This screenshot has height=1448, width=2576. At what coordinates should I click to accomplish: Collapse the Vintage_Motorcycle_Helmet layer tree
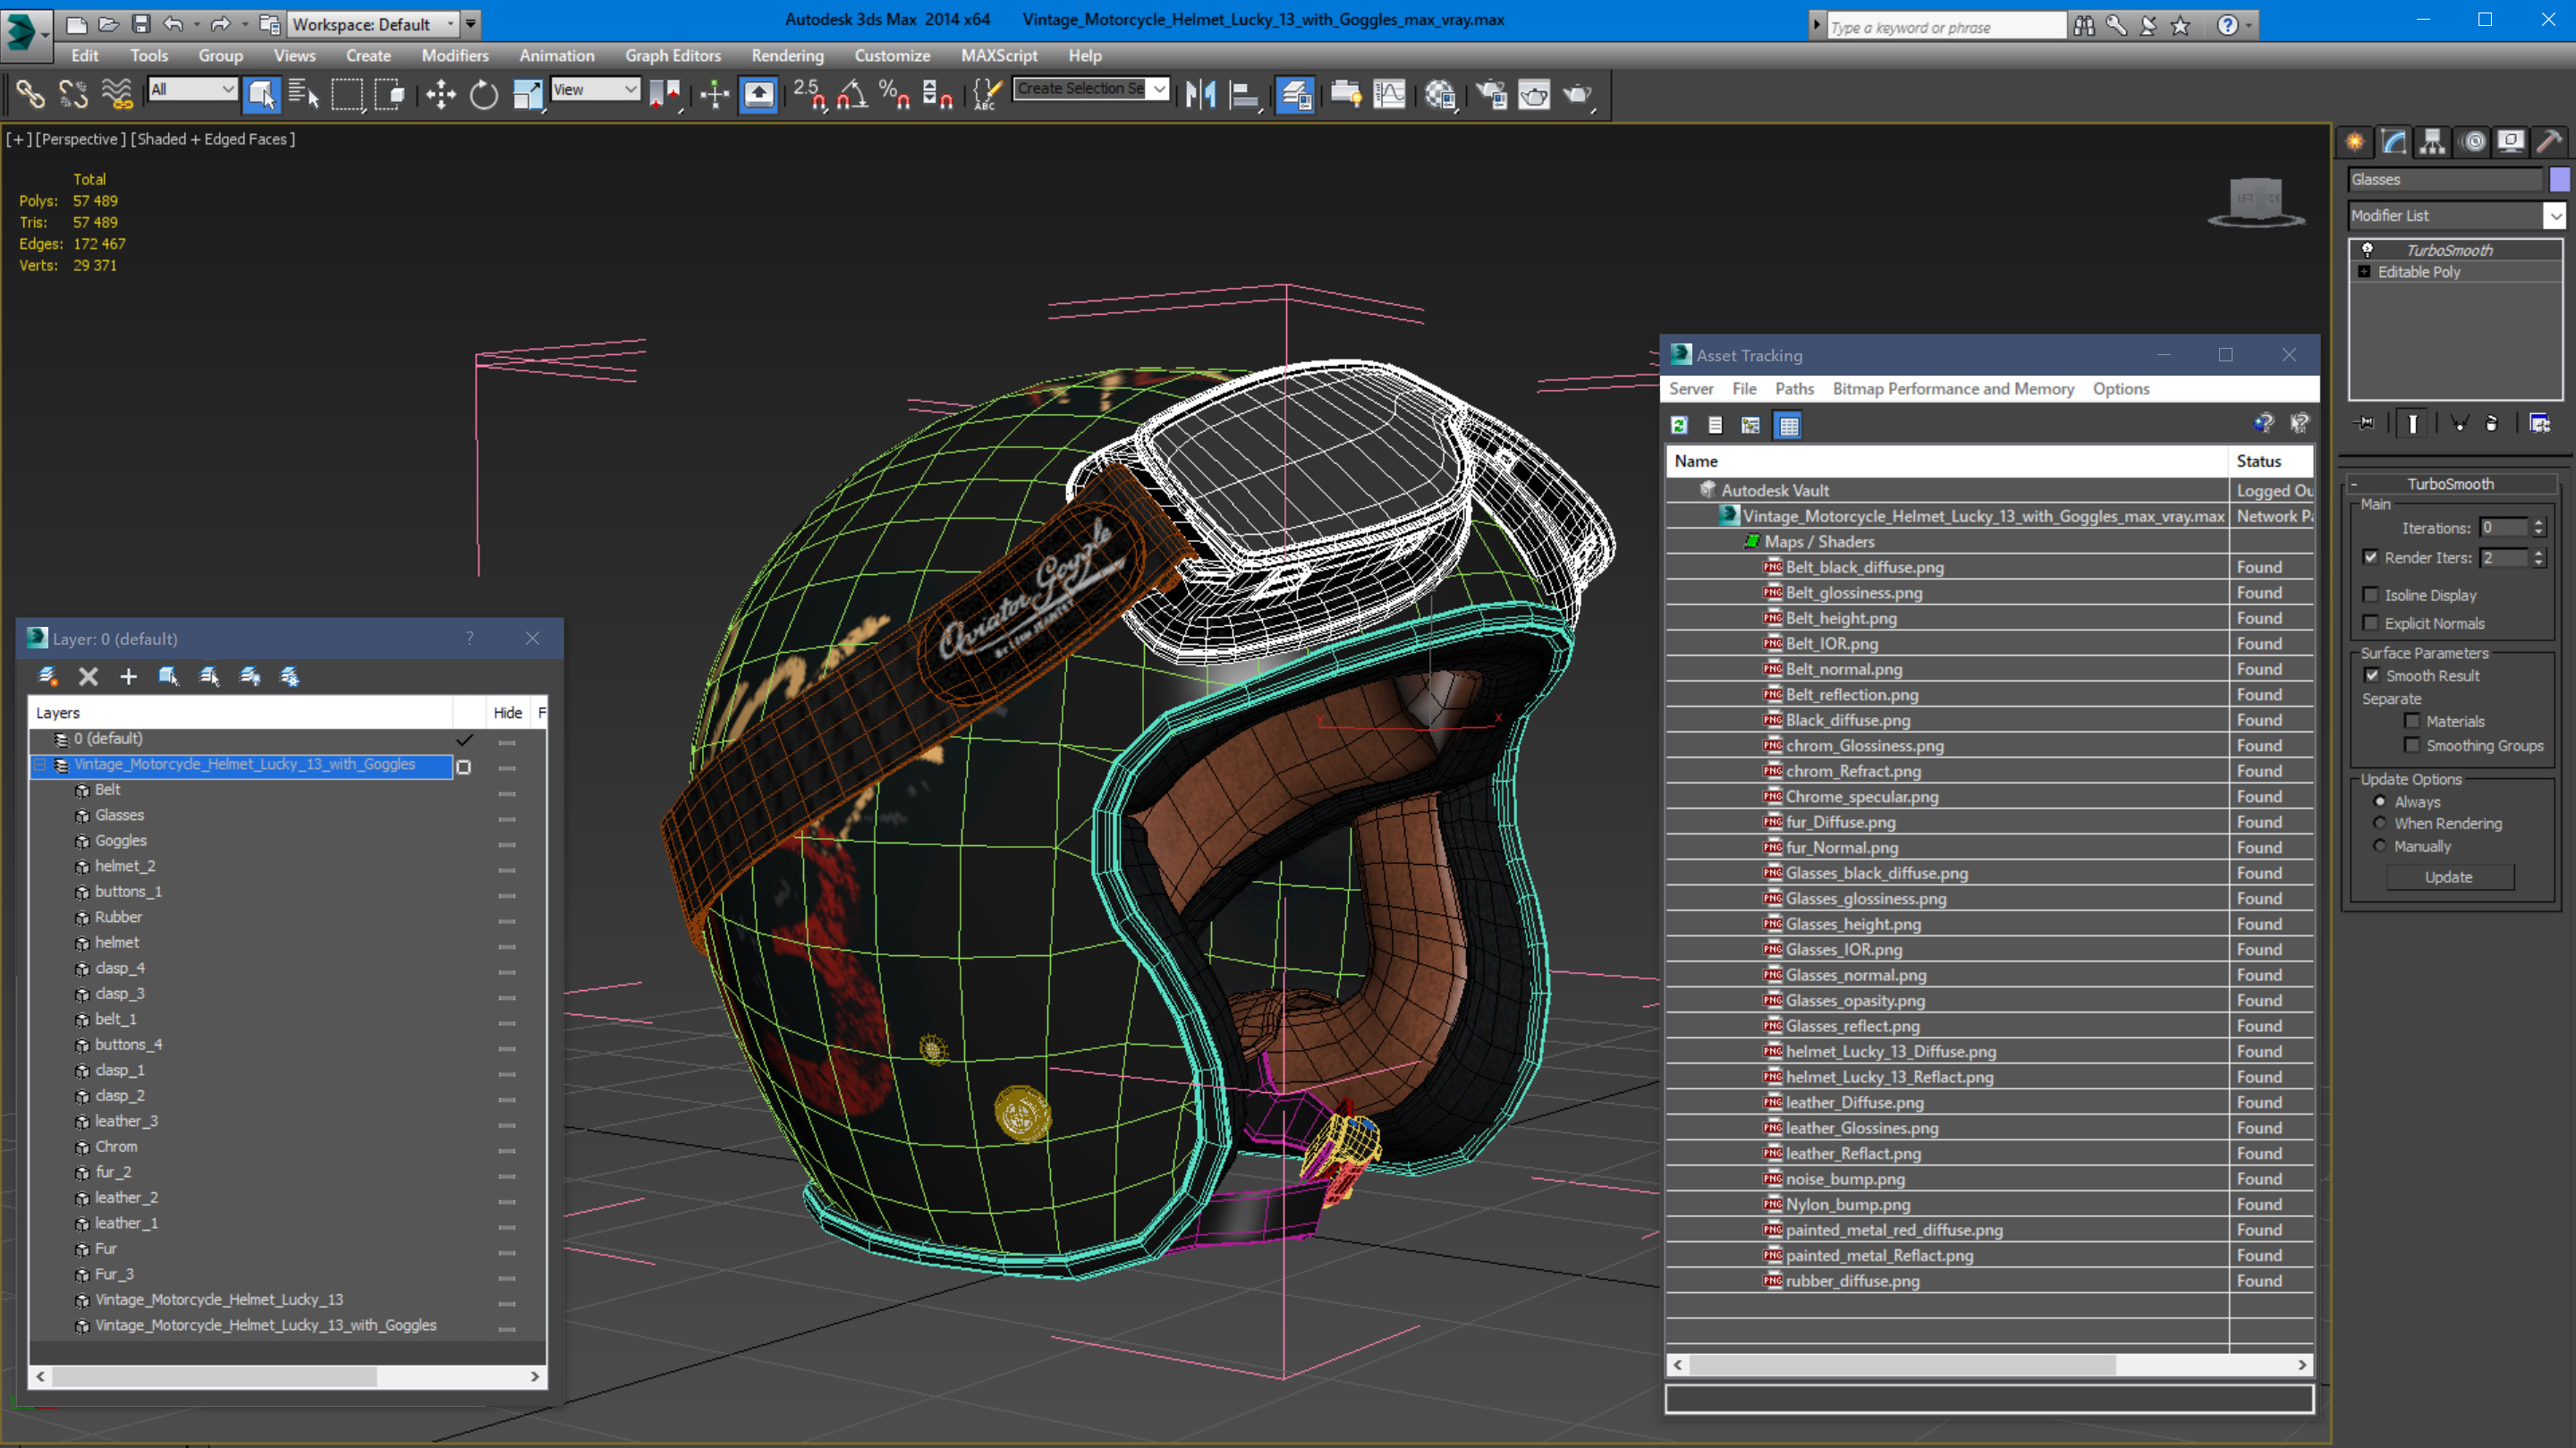point(40,765)
